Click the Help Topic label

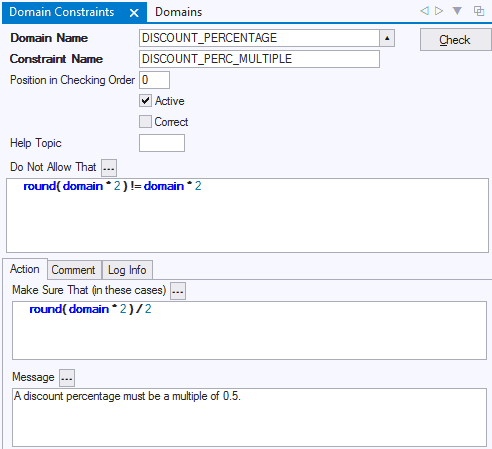pos(36,143)
